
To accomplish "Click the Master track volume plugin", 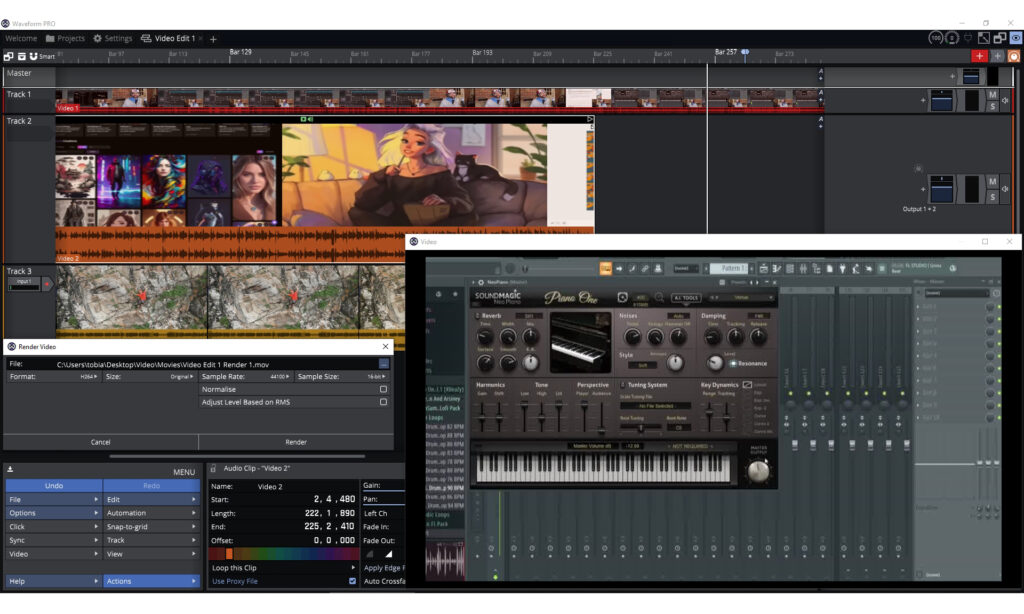I will [971, 76].
